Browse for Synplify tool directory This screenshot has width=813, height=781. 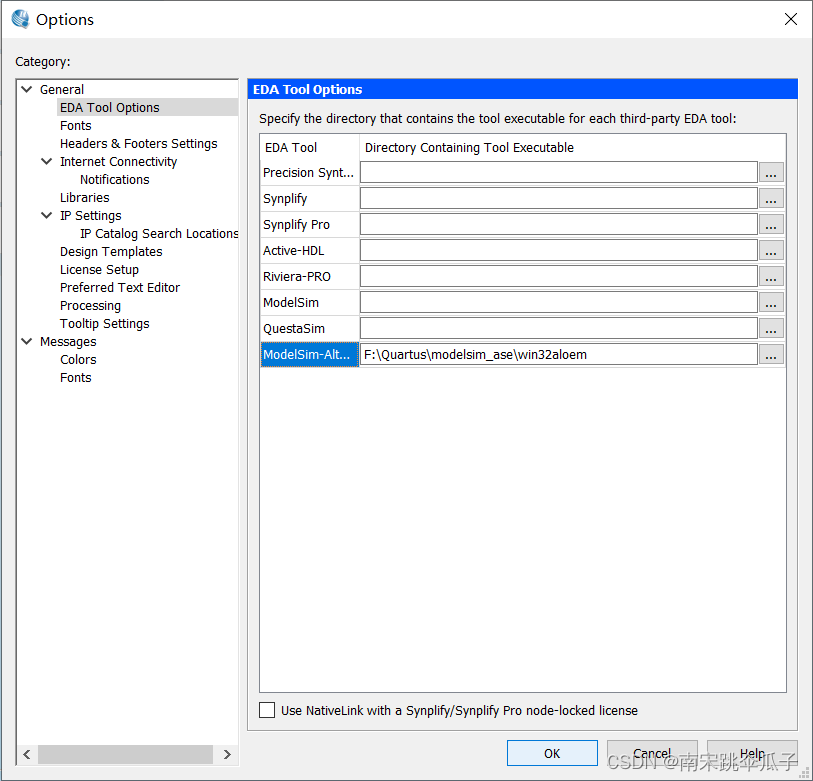(x=771, y=198)
